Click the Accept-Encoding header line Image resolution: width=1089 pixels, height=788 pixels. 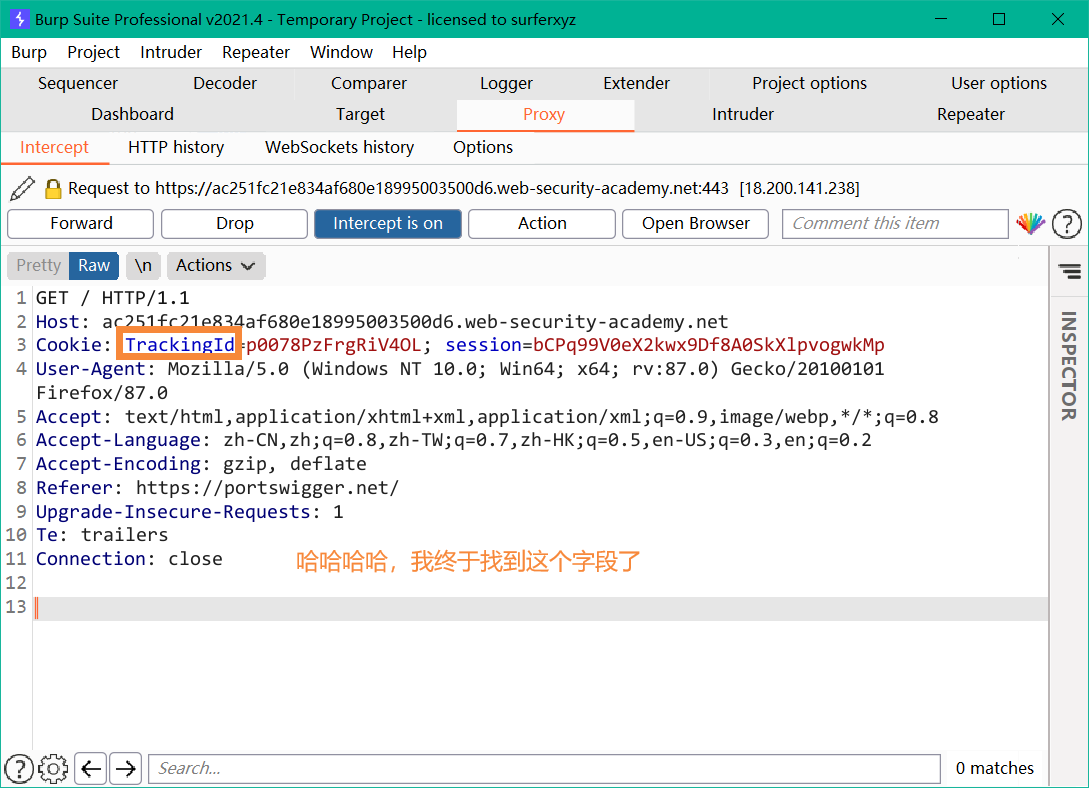tap(201, 464)
